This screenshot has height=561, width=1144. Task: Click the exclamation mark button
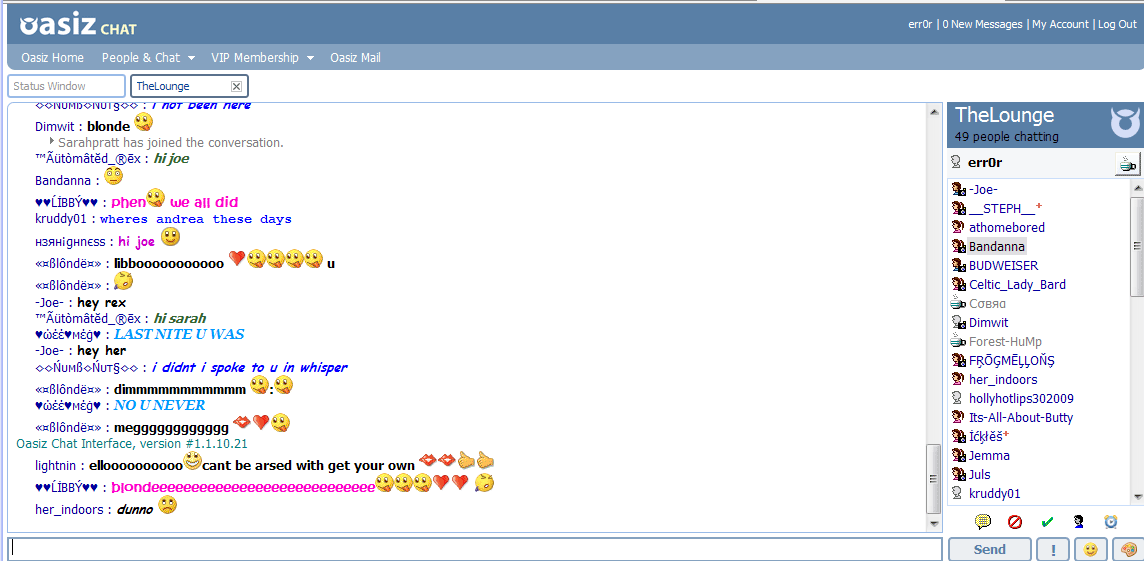[x=1053, y=549]
